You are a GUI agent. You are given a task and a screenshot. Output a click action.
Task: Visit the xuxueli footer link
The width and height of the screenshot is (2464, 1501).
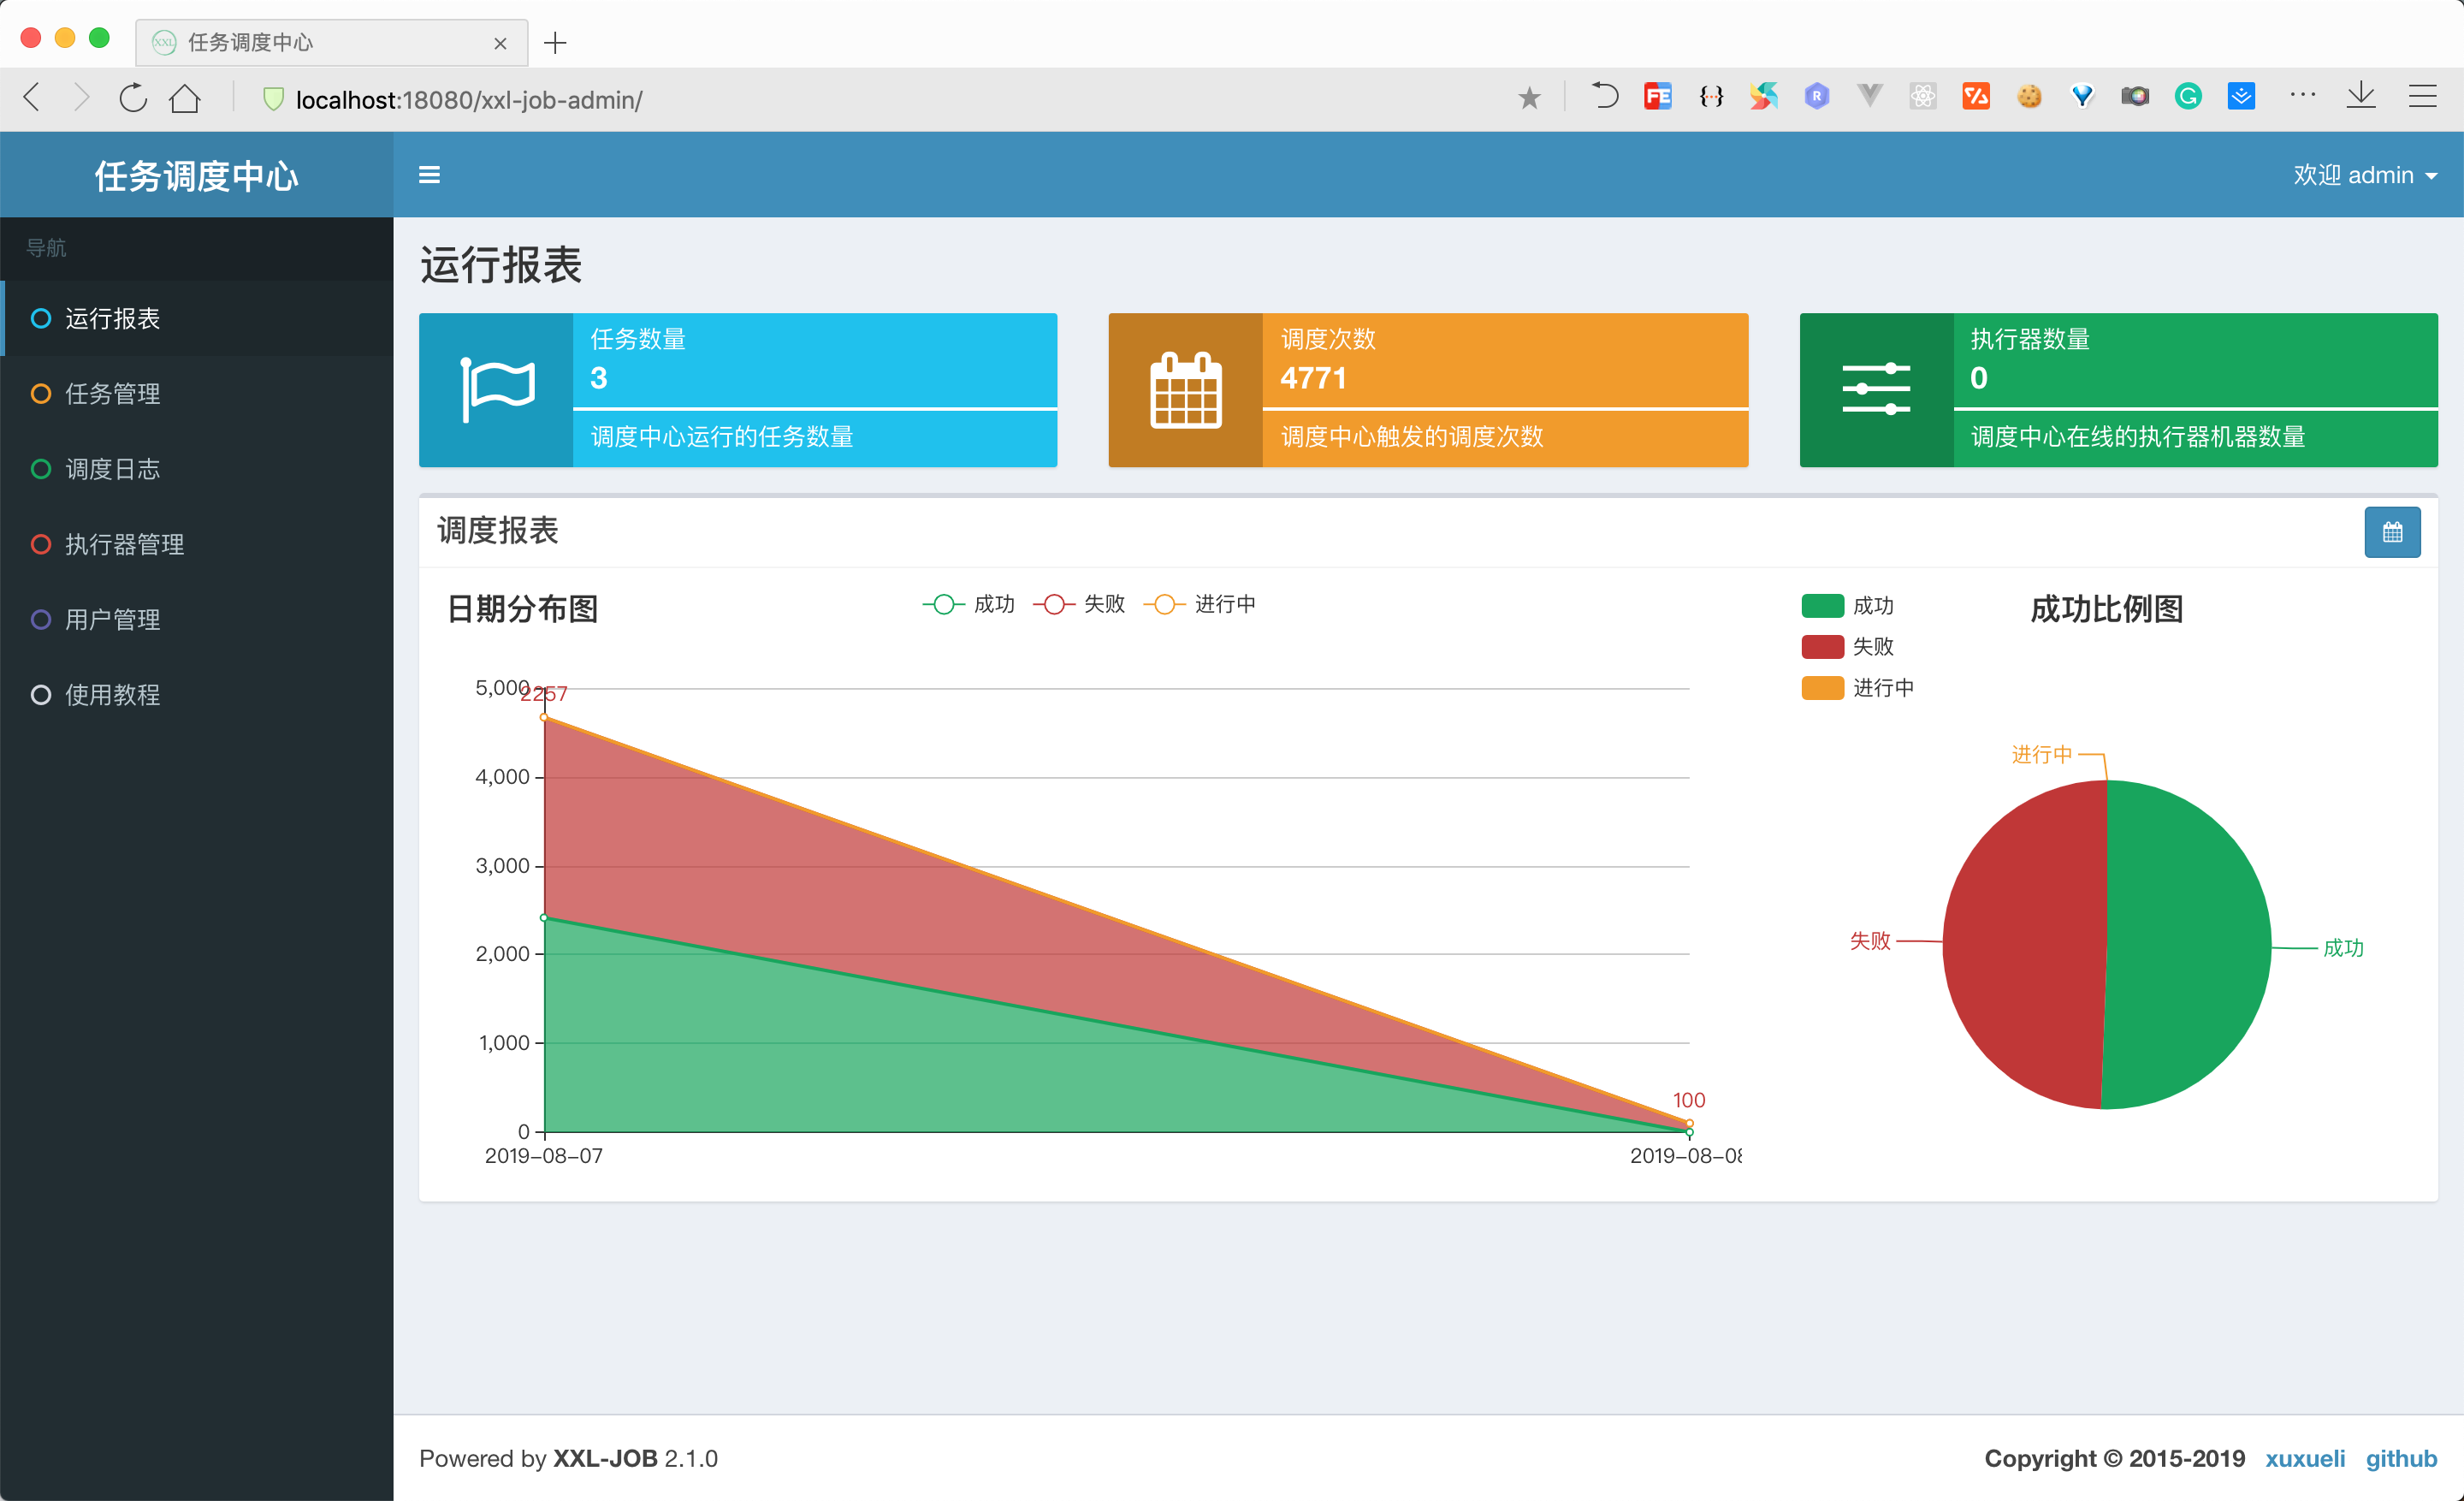pyautogui.click(x=2304, y=1458)
